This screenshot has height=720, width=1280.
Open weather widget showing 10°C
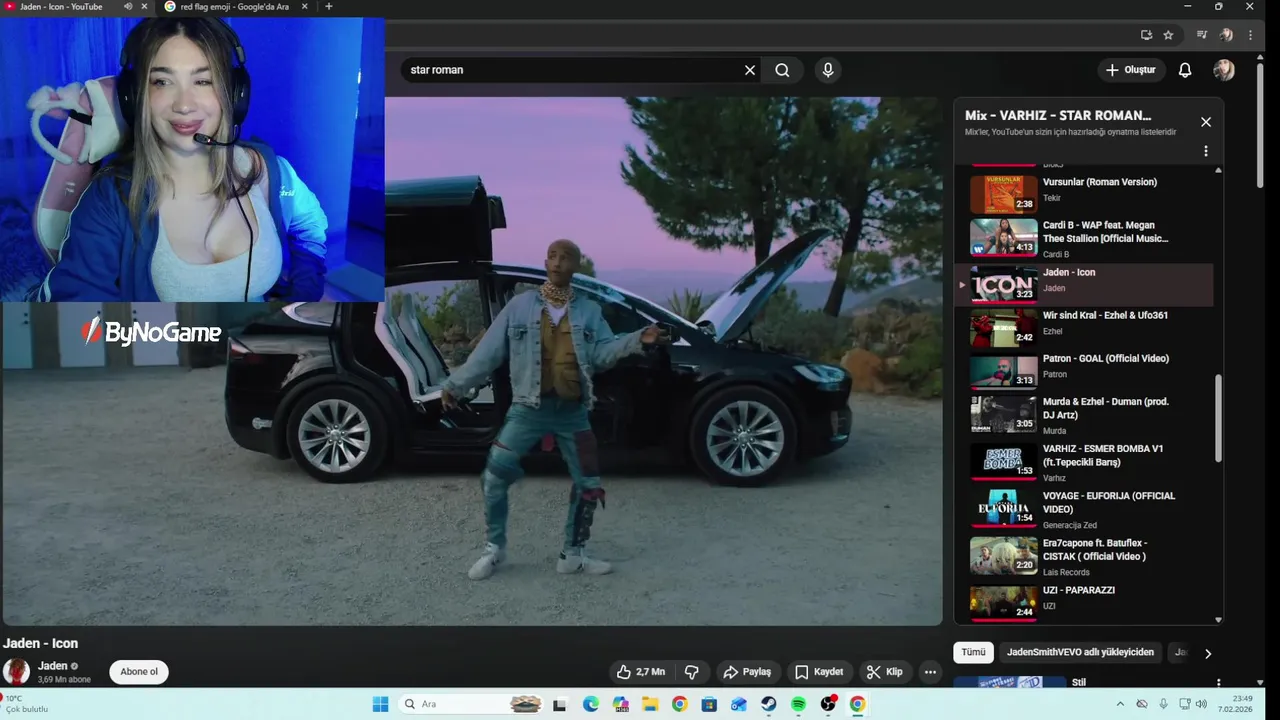26,704
